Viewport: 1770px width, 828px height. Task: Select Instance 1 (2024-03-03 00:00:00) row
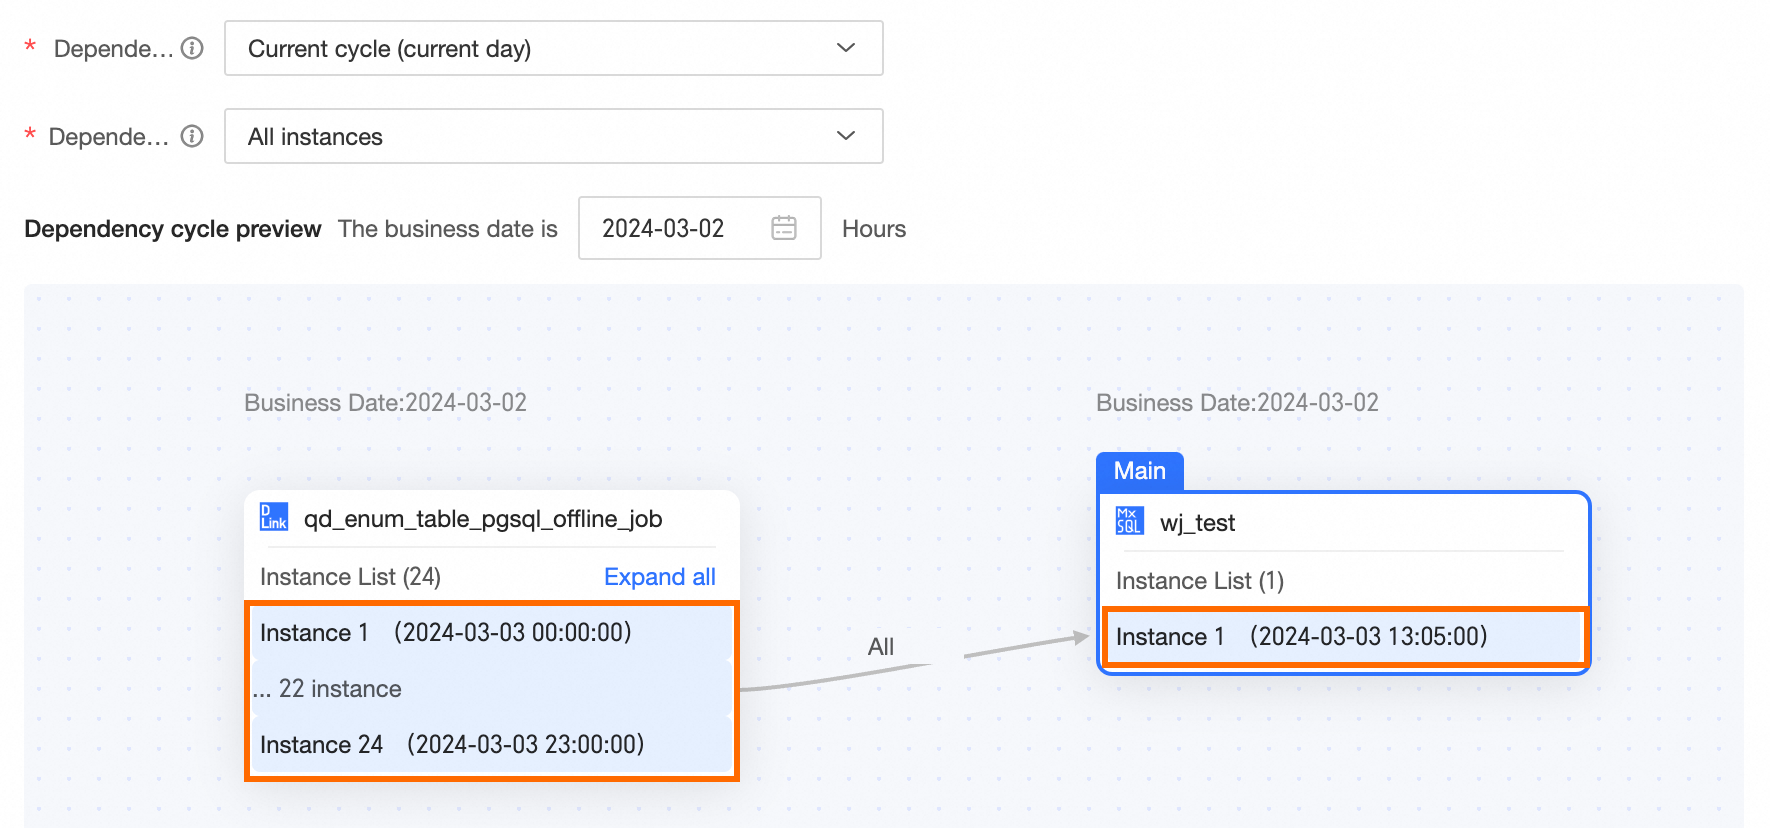click(x=491, y=632)
